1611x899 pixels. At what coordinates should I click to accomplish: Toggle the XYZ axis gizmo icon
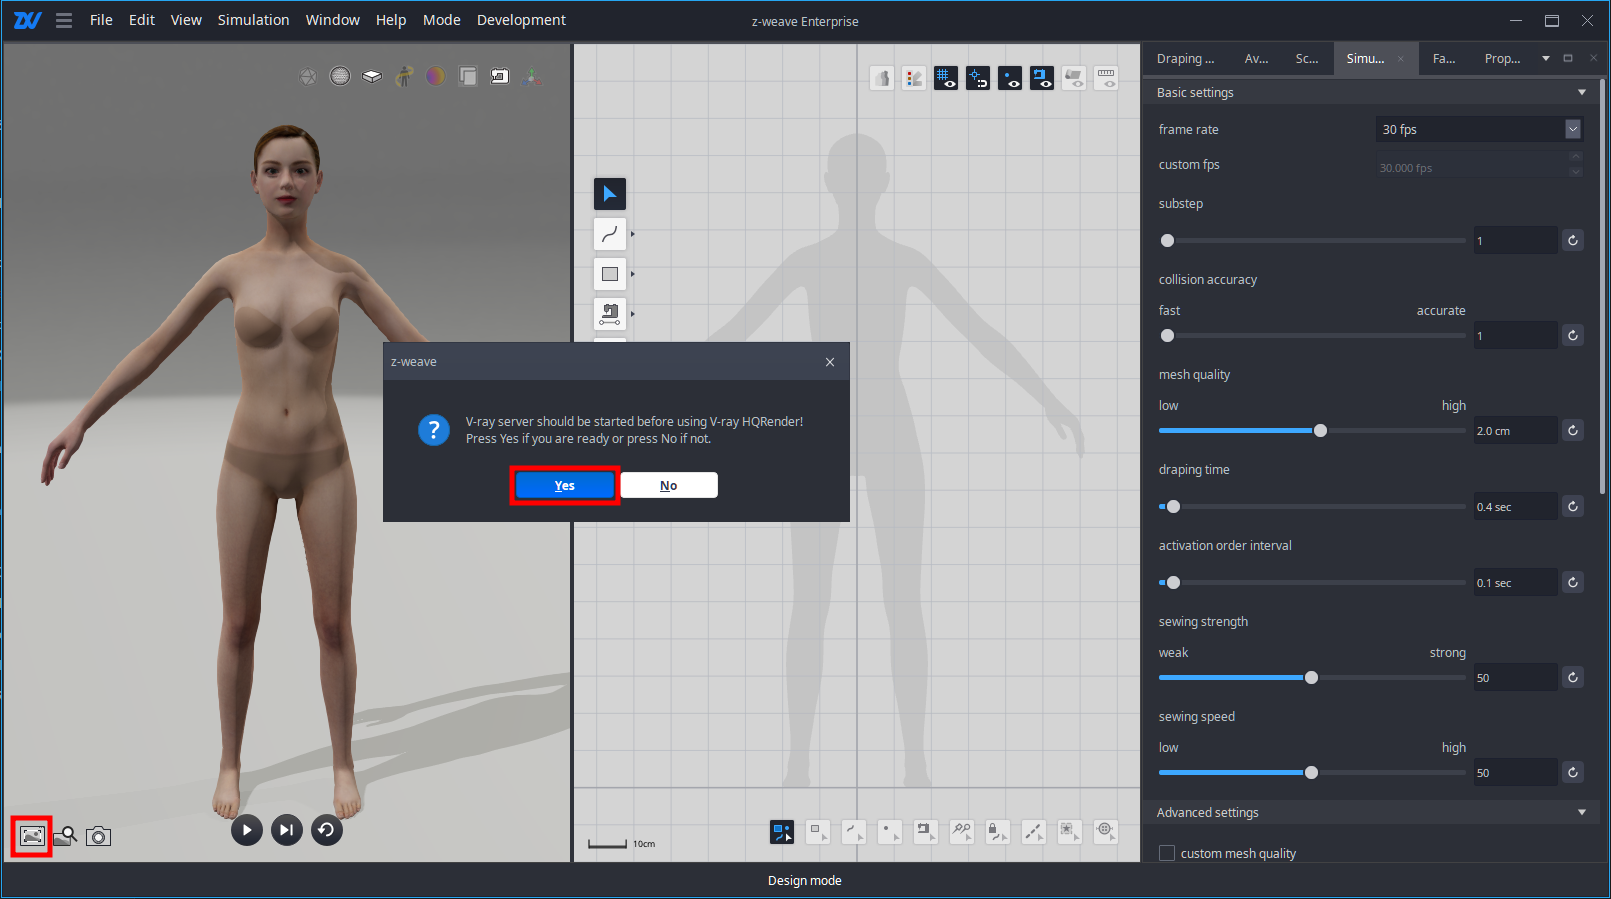click(532, 76)
